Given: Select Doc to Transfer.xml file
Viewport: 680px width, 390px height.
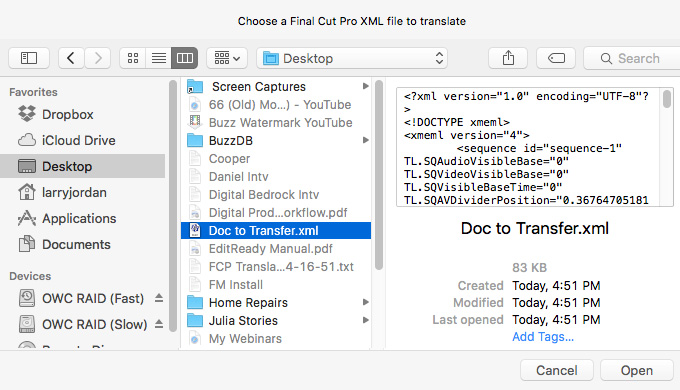Looking at the screenshot, I should click(x=276, y=231).
